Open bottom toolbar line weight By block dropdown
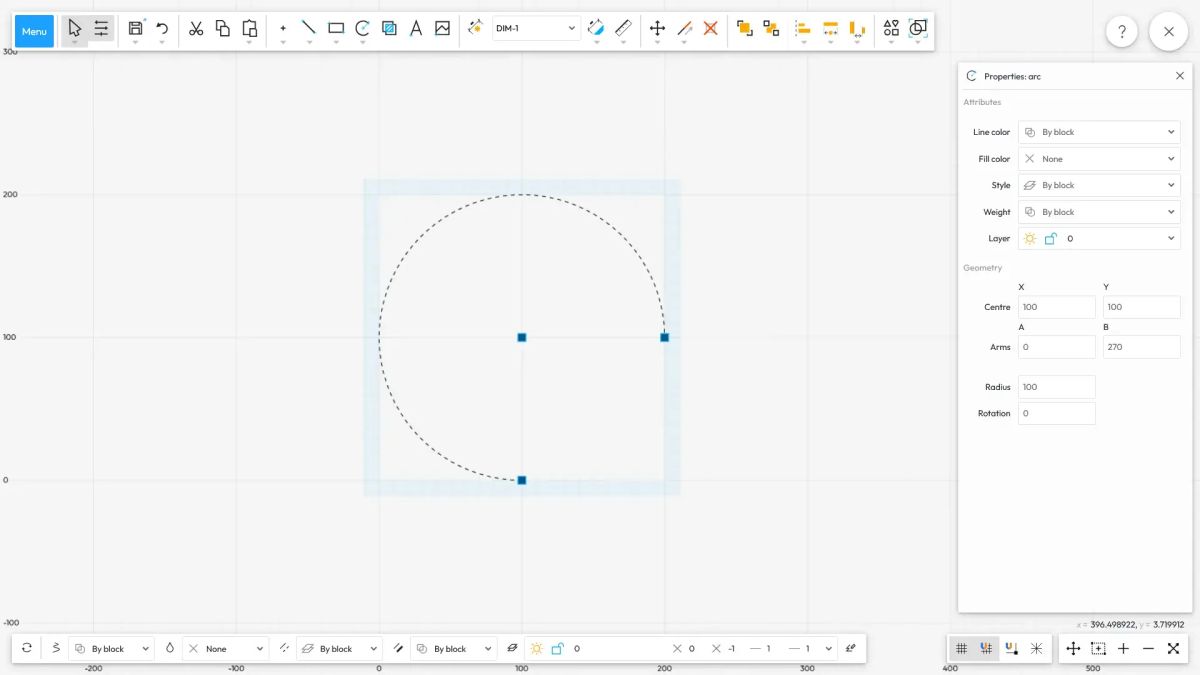Image resolution: width=1200 pixels, height=675 pixels. click(453, 648)
